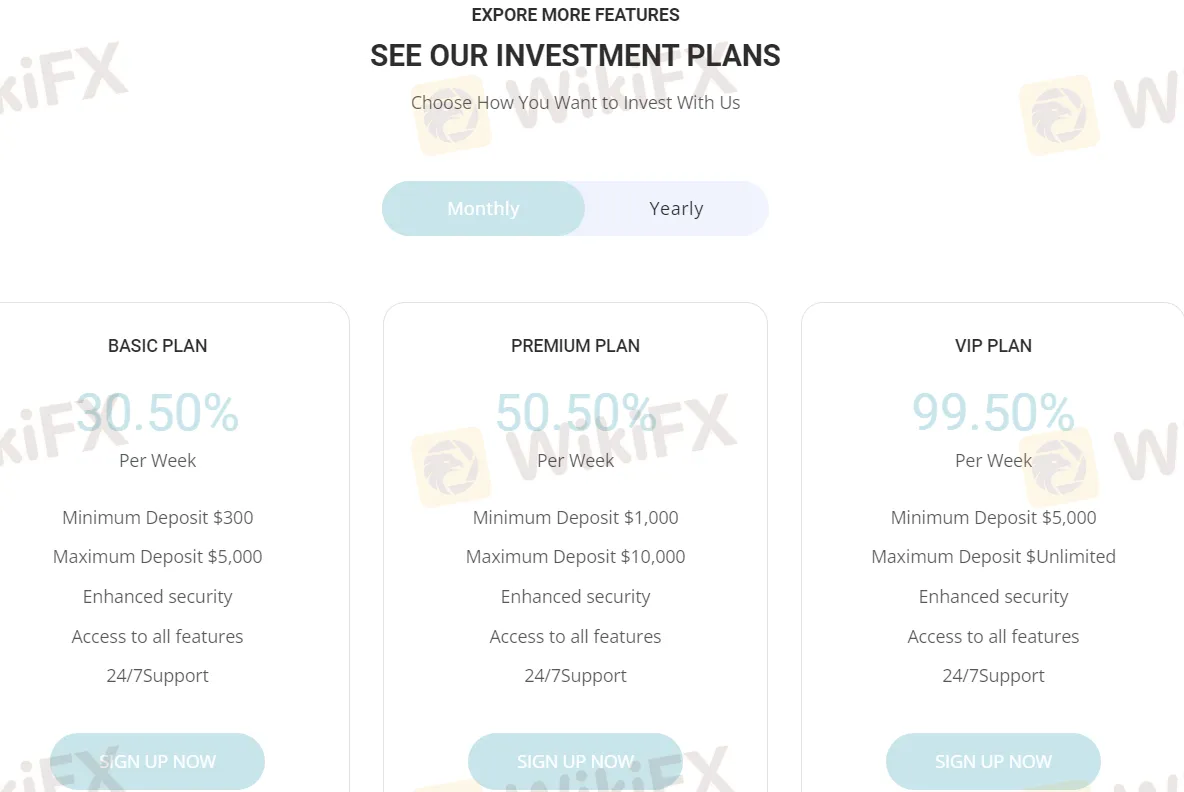Click the 50.50% rate figure
The height and width of the screenshot is (792, 1184).
point(575,413)
